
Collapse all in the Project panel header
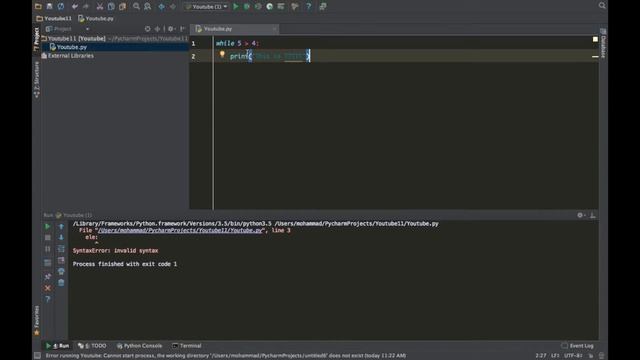coord(157,29)
